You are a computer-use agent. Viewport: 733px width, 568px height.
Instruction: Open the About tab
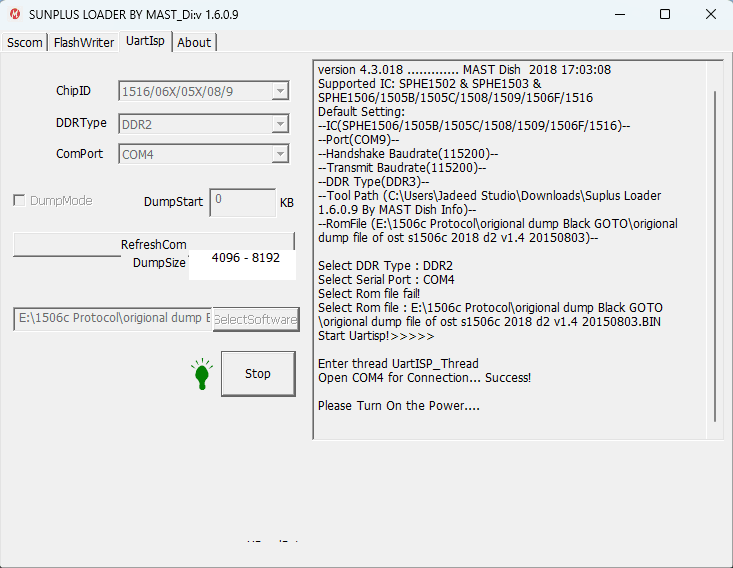194,43
